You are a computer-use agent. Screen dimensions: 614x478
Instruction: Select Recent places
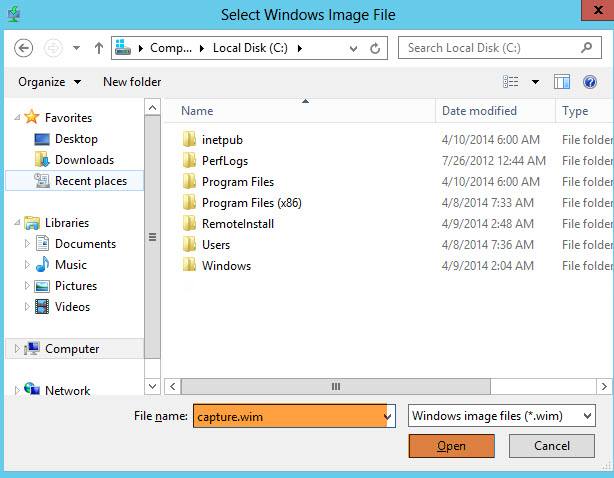click(x=75, y=181)
